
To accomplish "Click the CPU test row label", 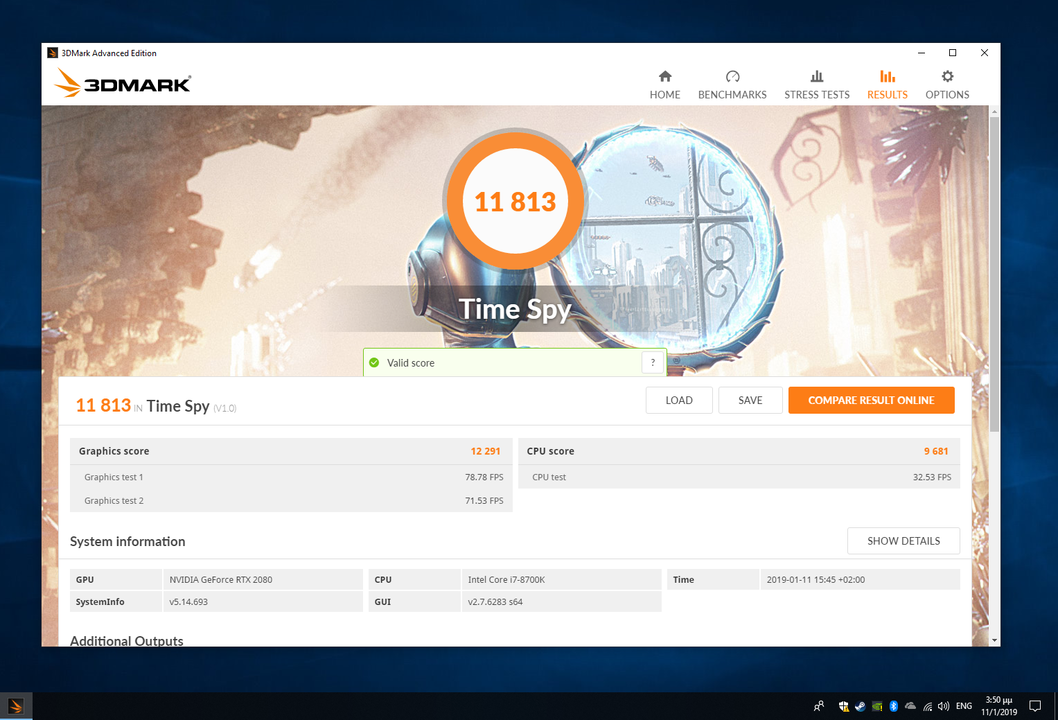I will click(x=549, y=477).
